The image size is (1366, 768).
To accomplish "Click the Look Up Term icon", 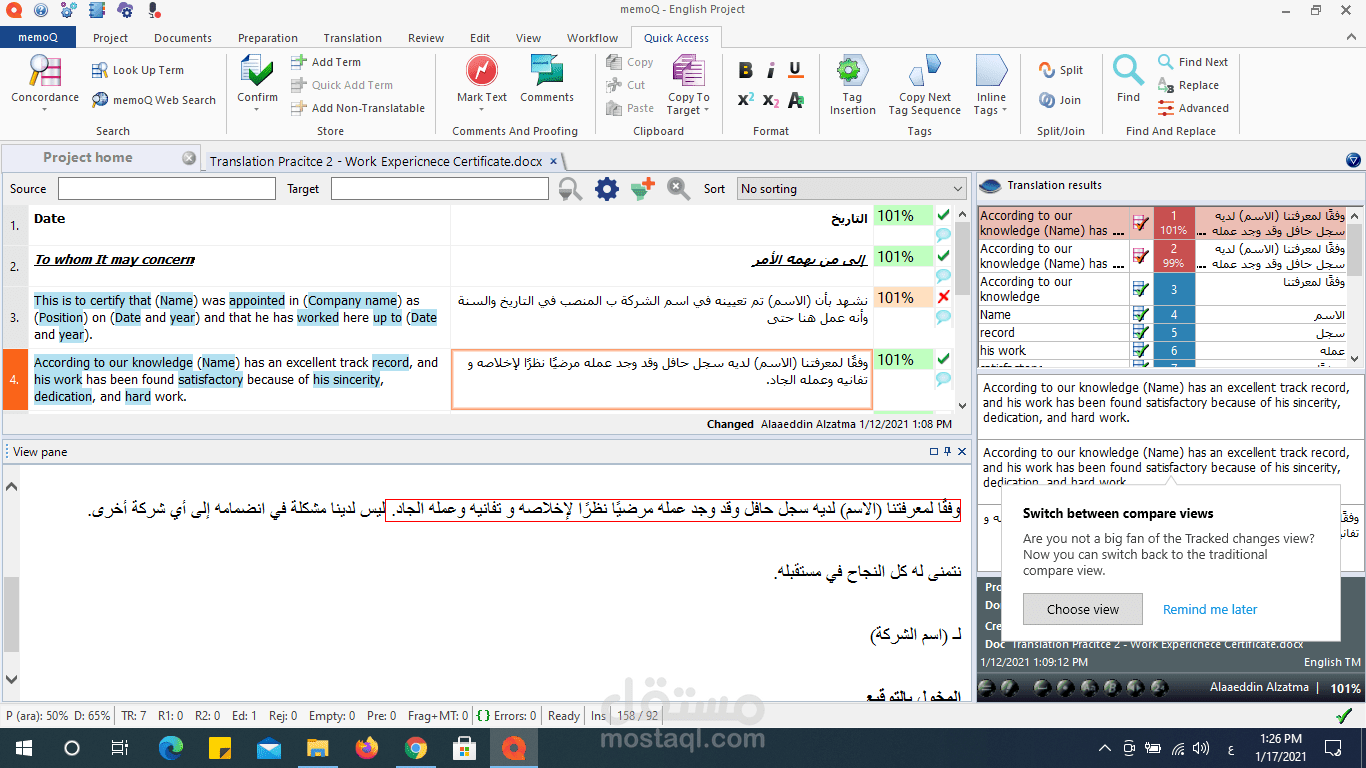I will (x=100, y=71).
